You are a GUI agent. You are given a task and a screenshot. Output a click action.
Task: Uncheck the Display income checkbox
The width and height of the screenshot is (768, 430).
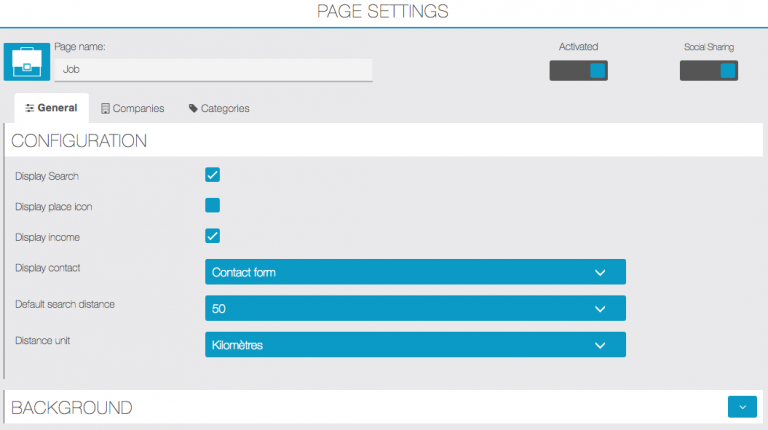click(212, 236)
